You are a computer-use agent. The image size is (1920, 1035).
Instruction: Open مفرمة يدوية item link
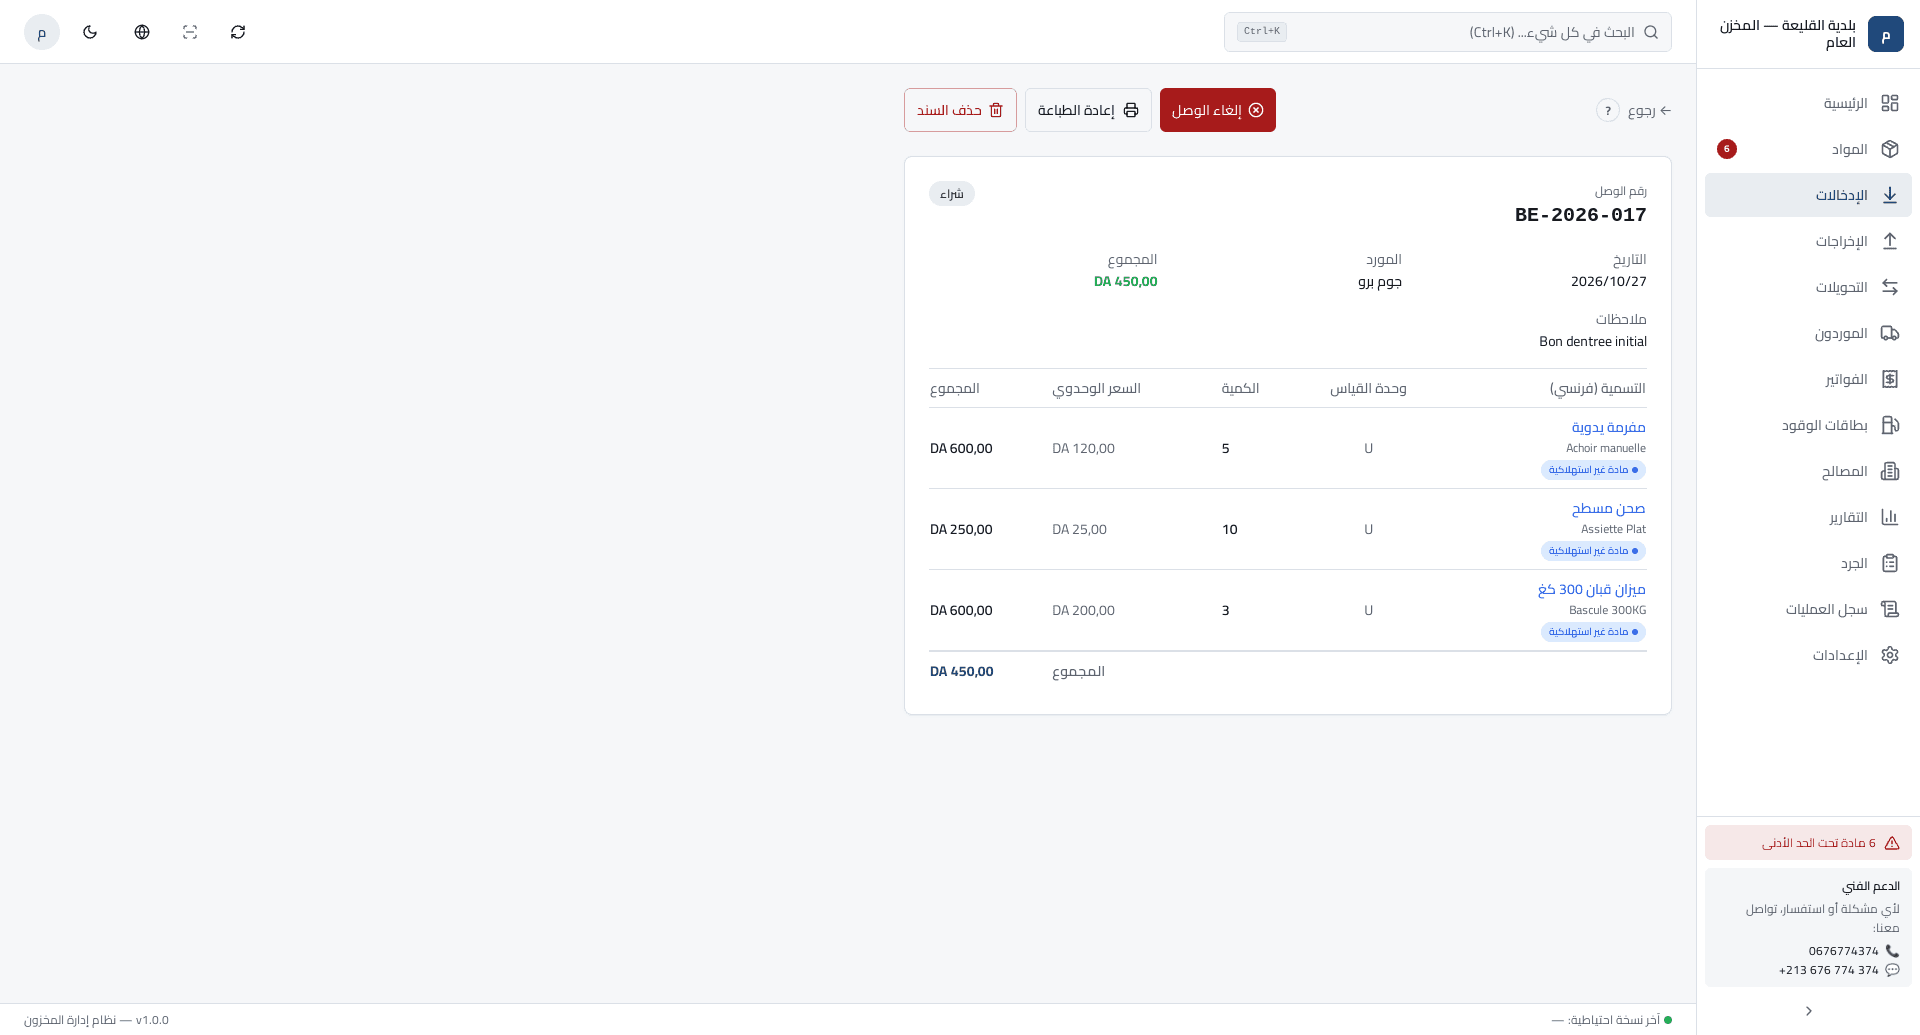coord(1608,427)
